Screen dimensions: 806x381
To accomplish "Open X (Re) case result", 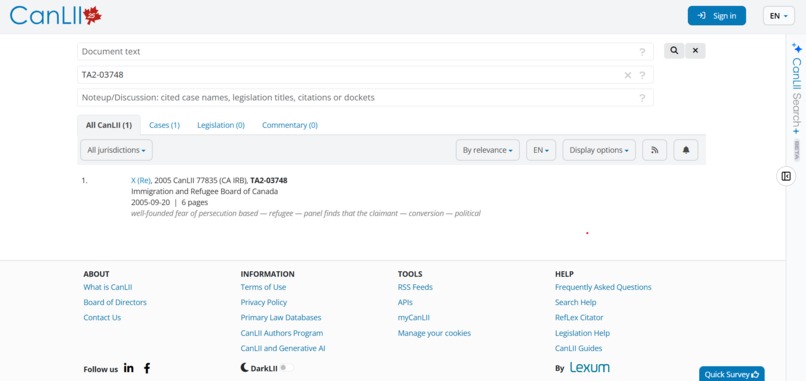I will point(141,180).
